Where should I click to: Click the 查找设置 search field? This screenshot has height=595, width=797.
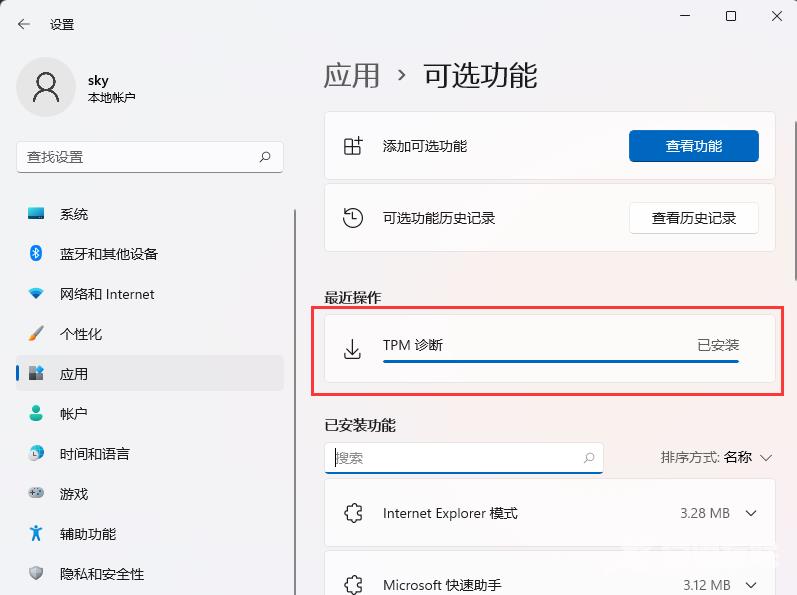(x=150, y=157)
